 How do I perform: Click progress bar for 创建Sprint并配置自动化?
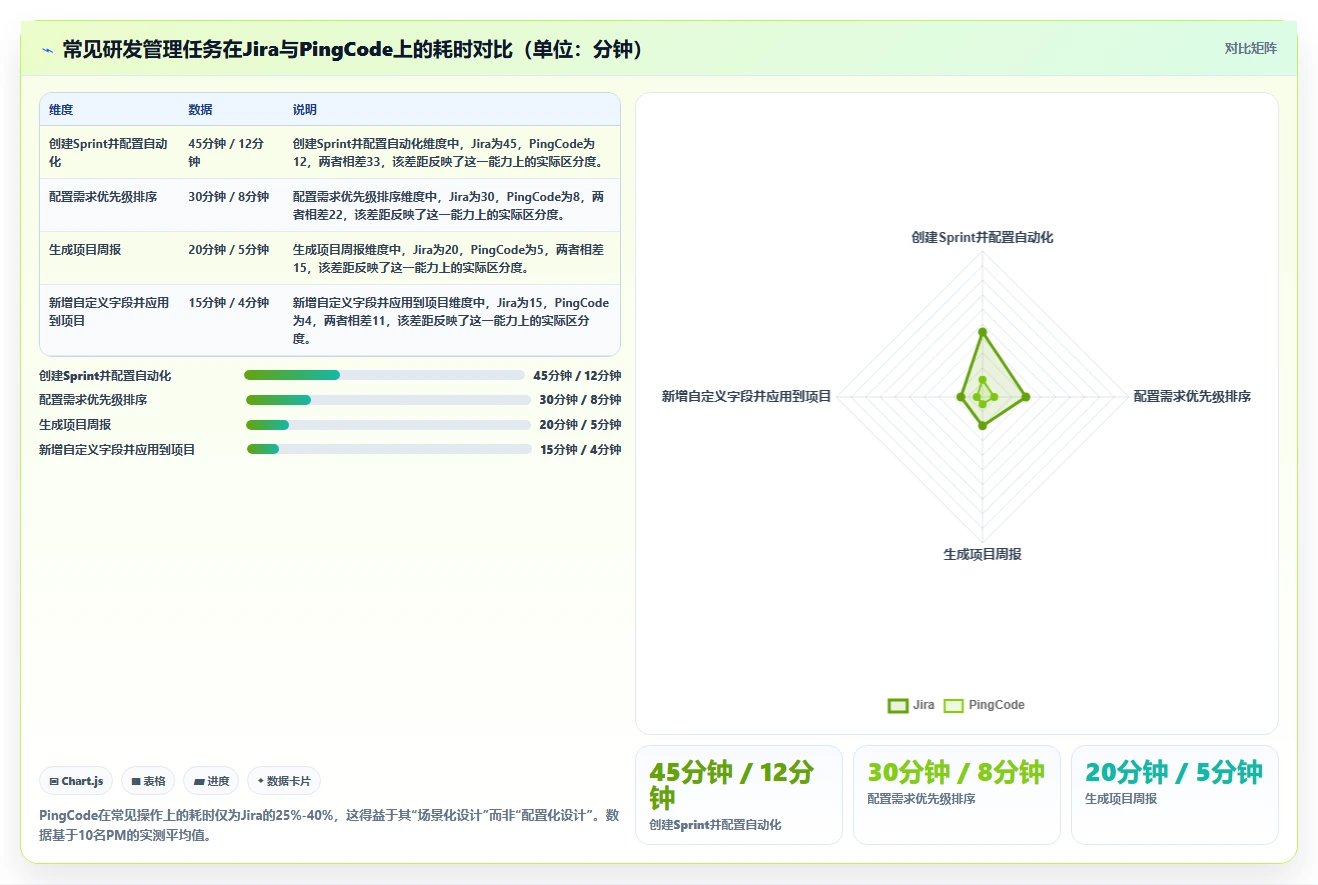click(x=384, y=375)
